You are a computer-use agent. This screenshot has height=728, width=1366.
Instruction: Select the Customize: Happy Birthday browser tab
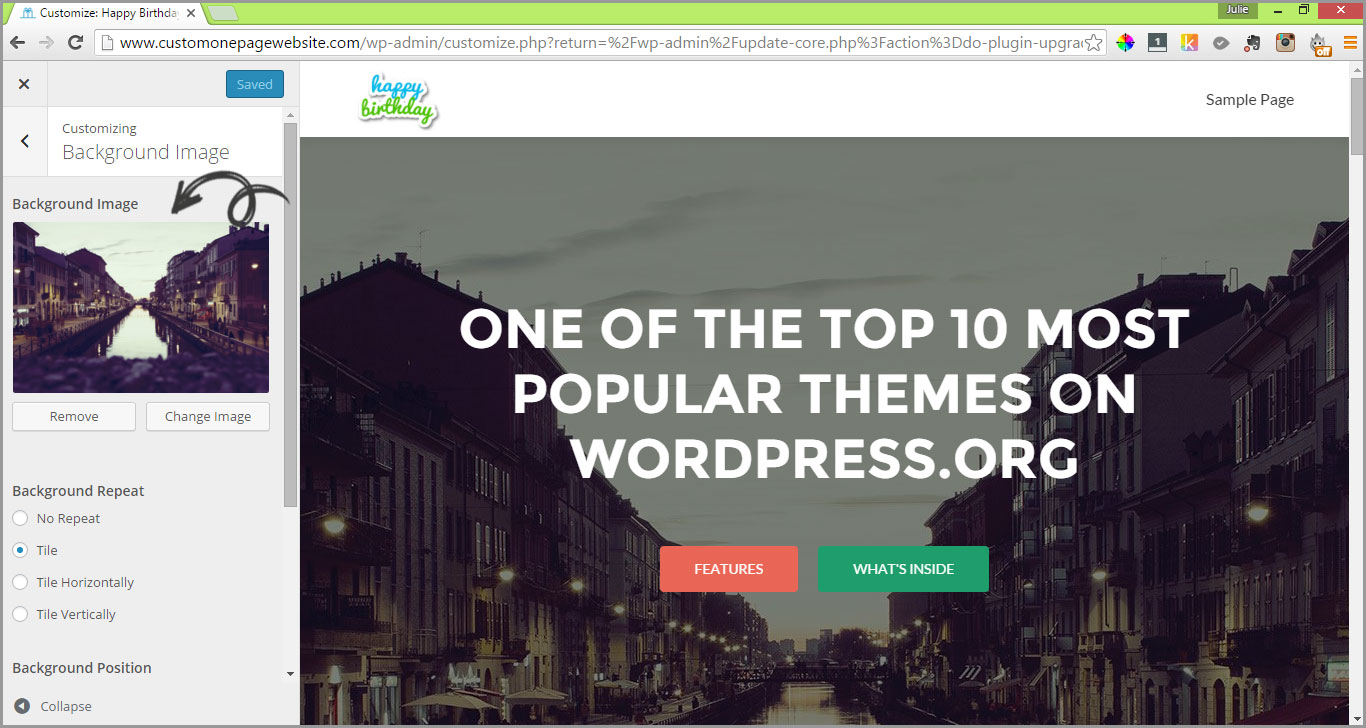click(108, 13)
